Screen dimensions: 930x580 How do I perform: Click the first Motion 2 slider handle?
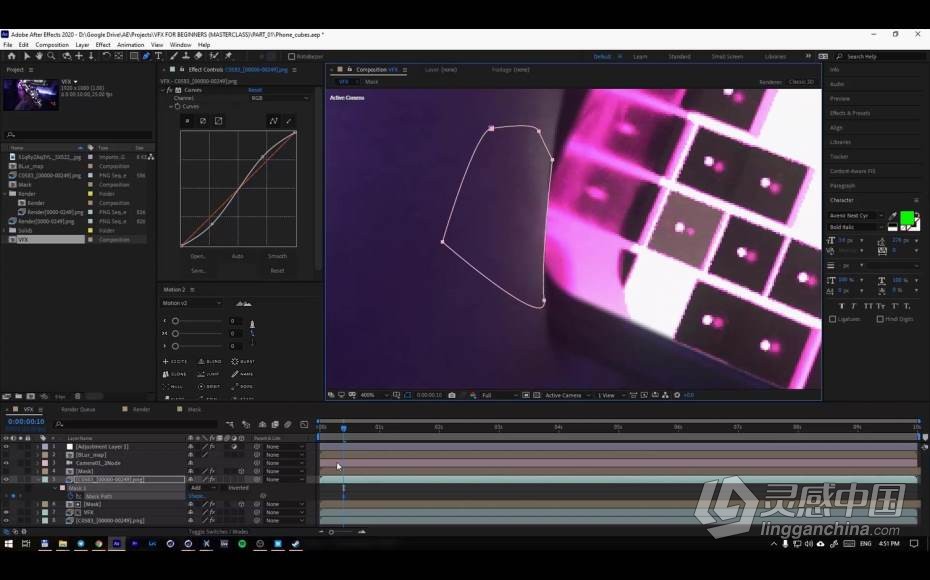176,321
